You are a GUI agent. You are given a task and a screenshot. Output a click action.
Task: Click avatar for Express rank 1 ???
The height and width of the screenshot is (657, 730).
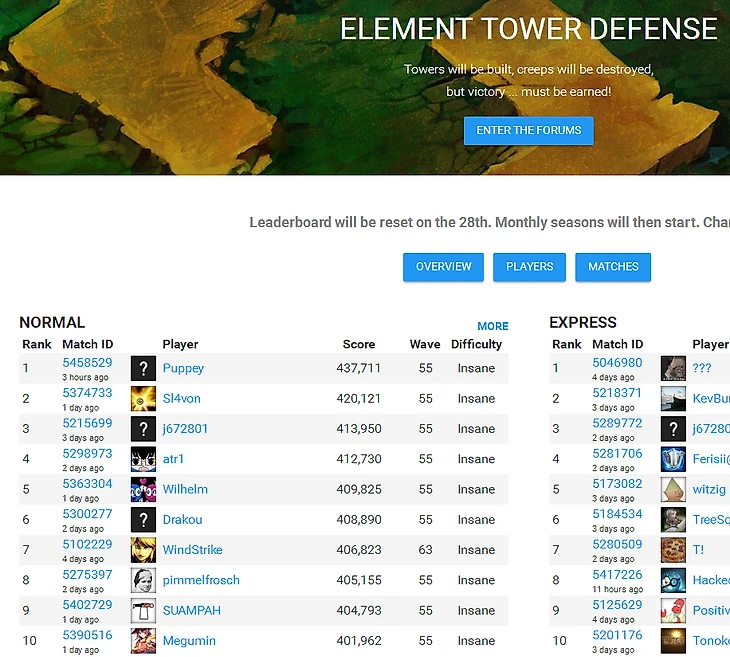click(x=673, y=368)
